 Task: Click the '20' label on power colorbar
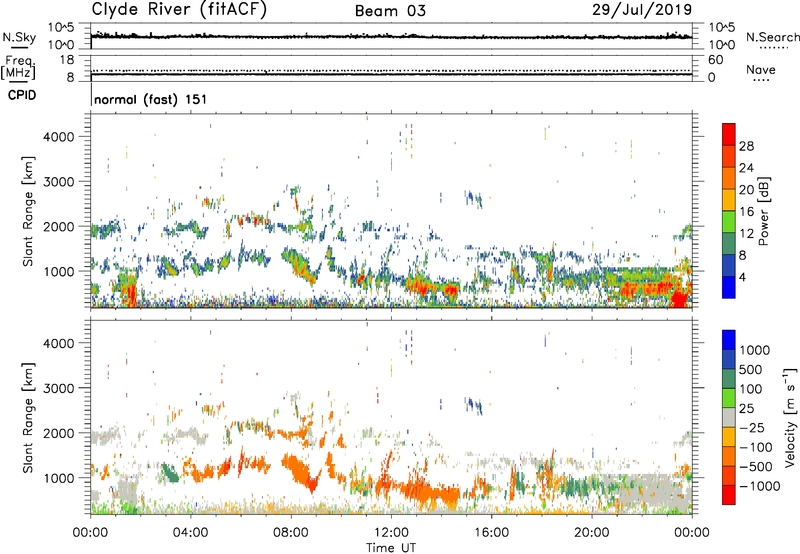click(x=746, y=190)
